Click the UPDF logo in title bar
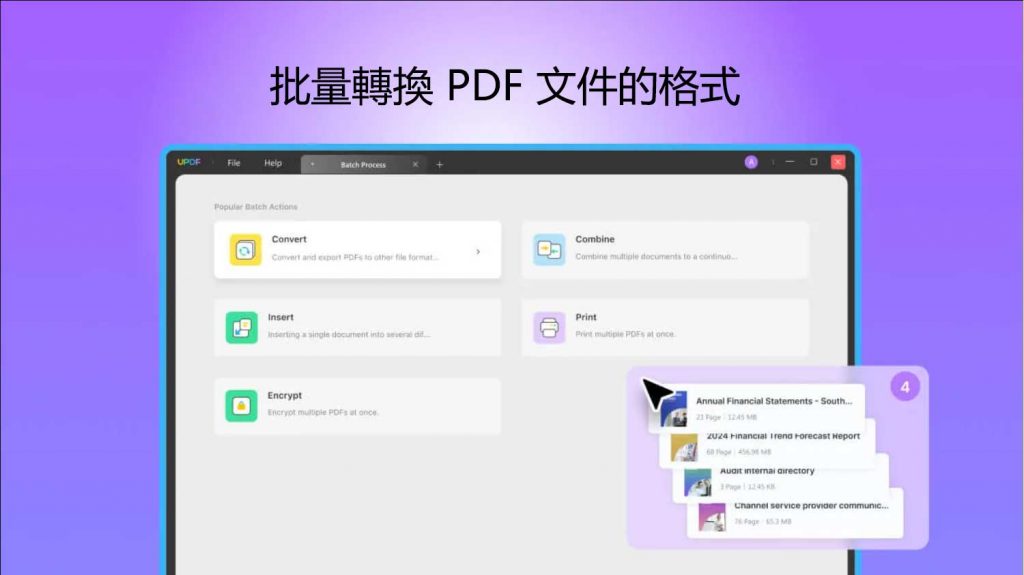The height and width of the screenshot is (575, 1024). pyautogui.click(x=189, y=162)
